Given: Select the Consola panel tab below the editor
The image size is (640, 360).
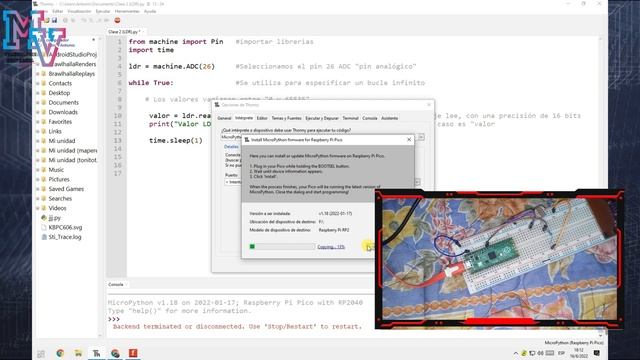Looking at the screenshot, I should coord(117,284).
